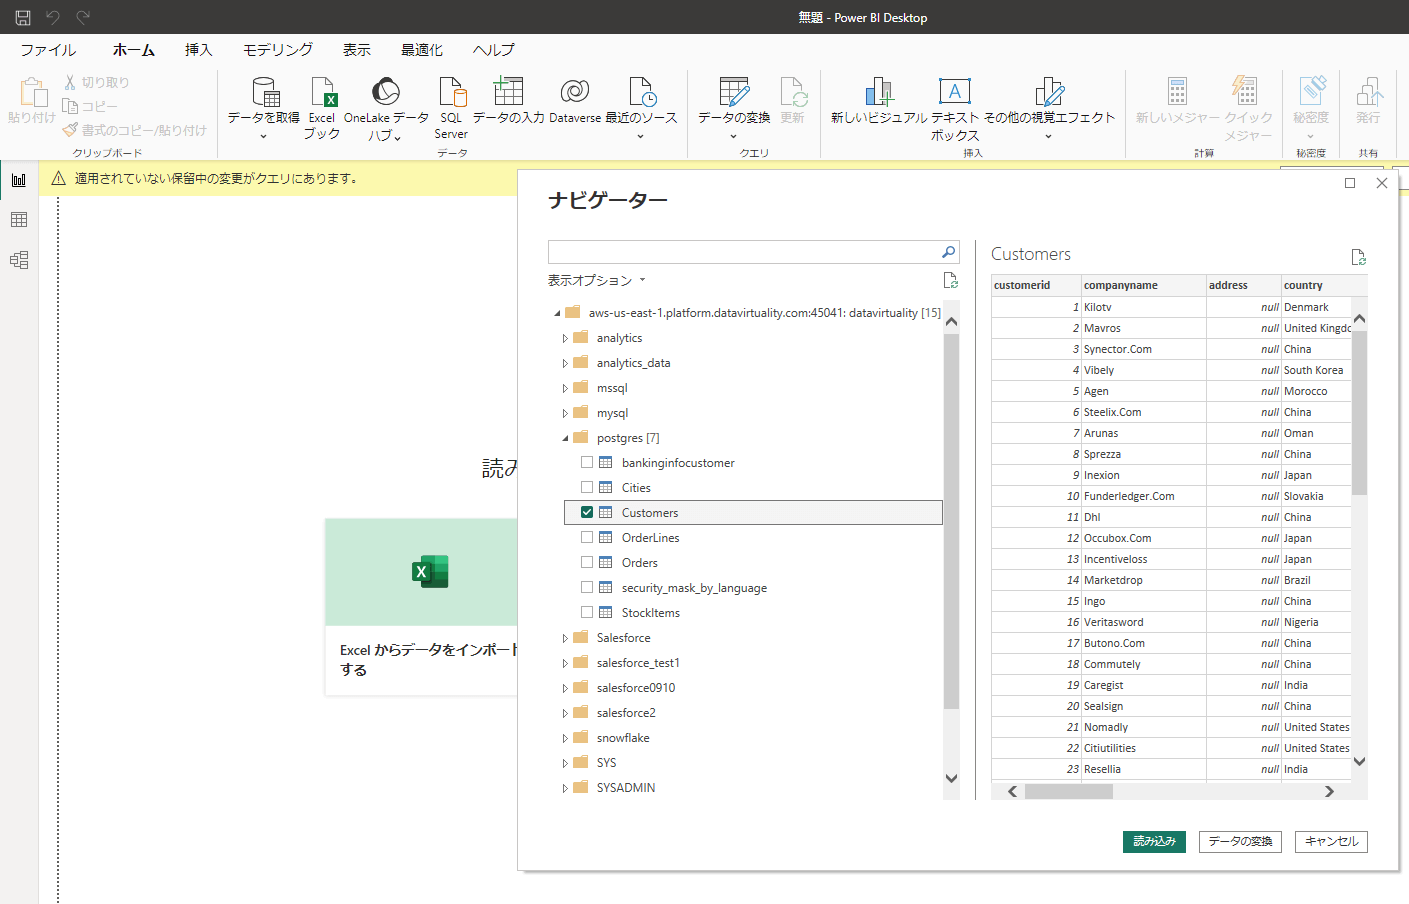Click the preview refresh icon beside Customers
1409x904 pixels.
point(1358,257)
